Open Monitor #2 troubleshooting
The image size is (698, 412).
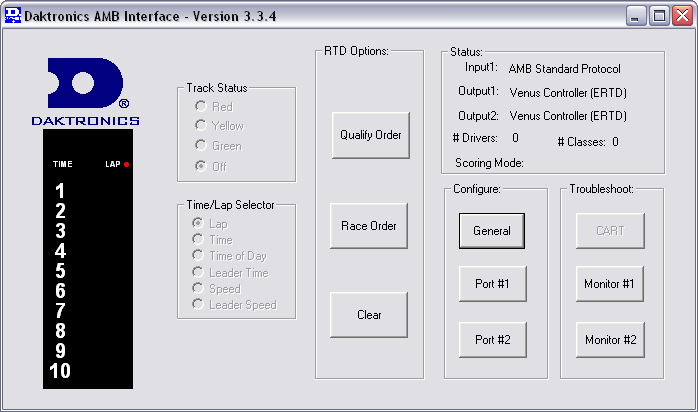(609, 340)
